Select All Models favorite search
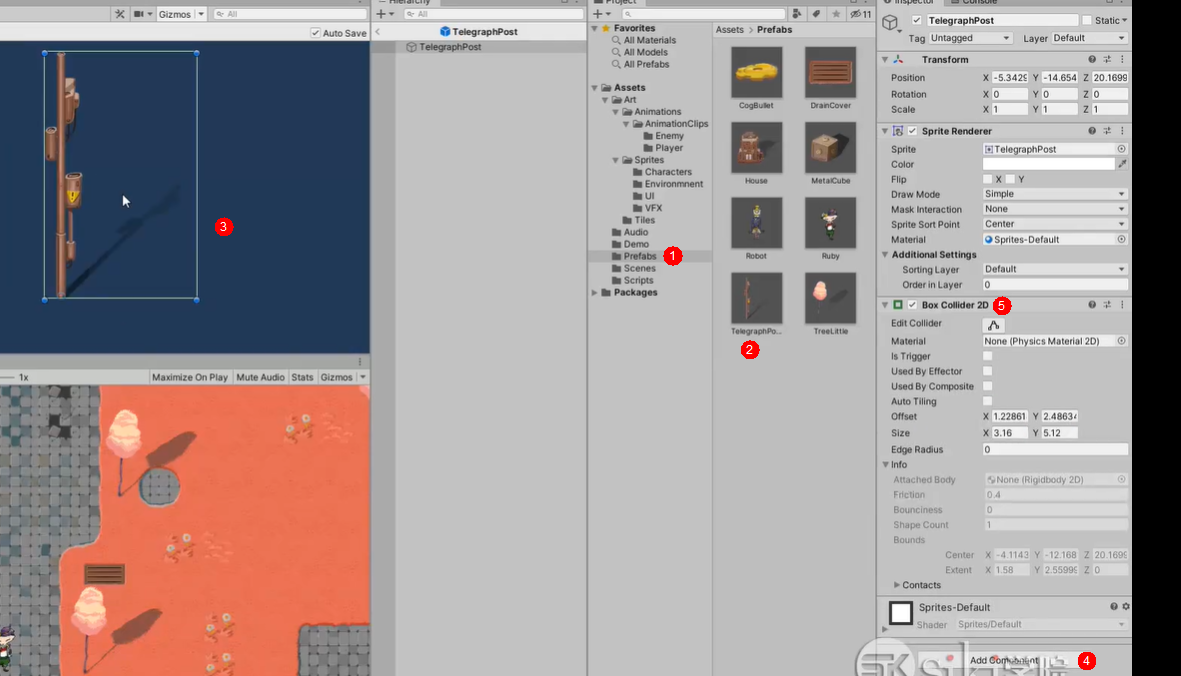The height and width of the screenshot is (676, 1181). [x=645, y=52]
